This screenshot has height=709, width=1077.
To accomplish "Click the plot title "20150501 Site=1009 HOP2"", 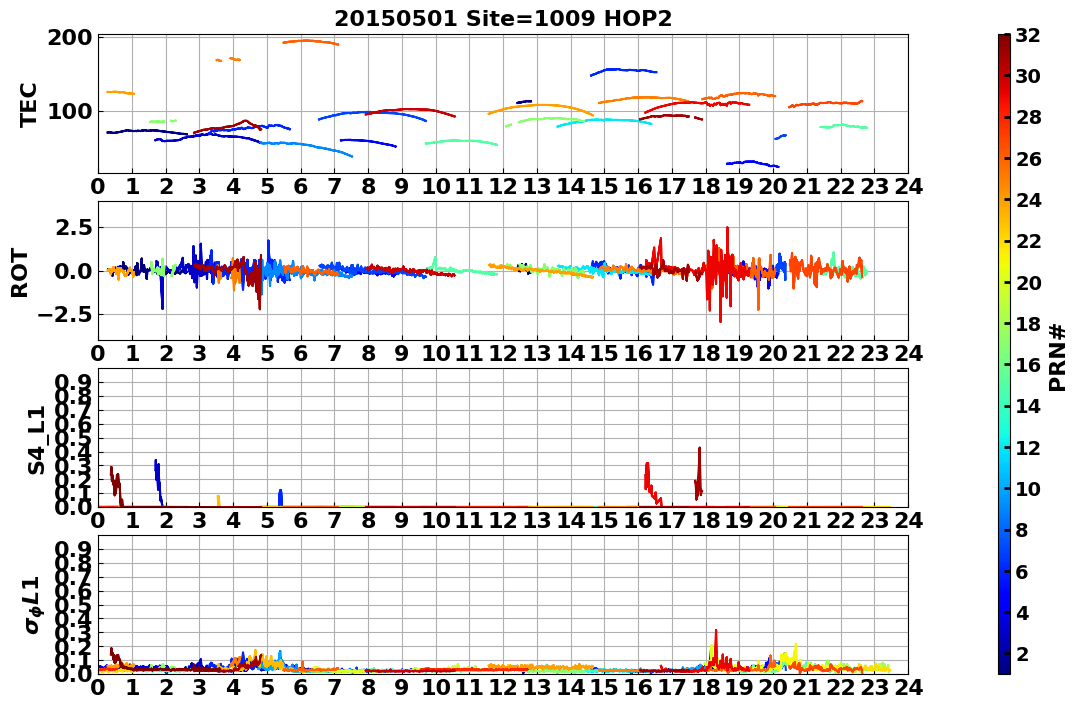I will [503, 19].
